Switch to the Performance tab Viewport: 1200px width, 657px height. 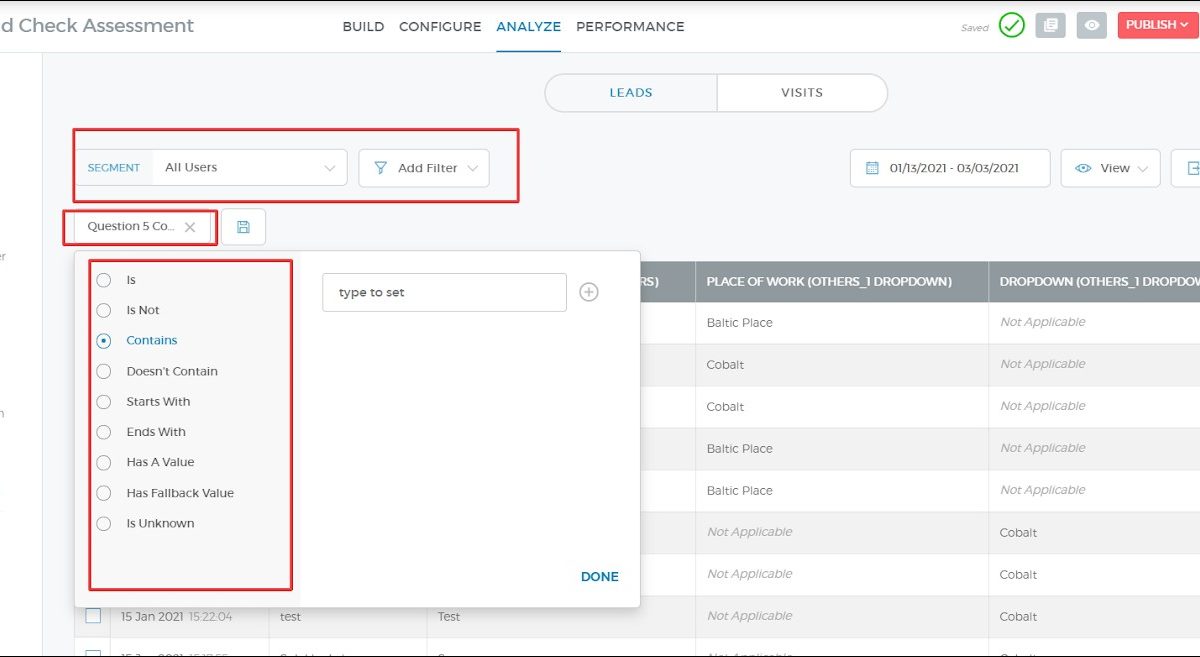630,27
